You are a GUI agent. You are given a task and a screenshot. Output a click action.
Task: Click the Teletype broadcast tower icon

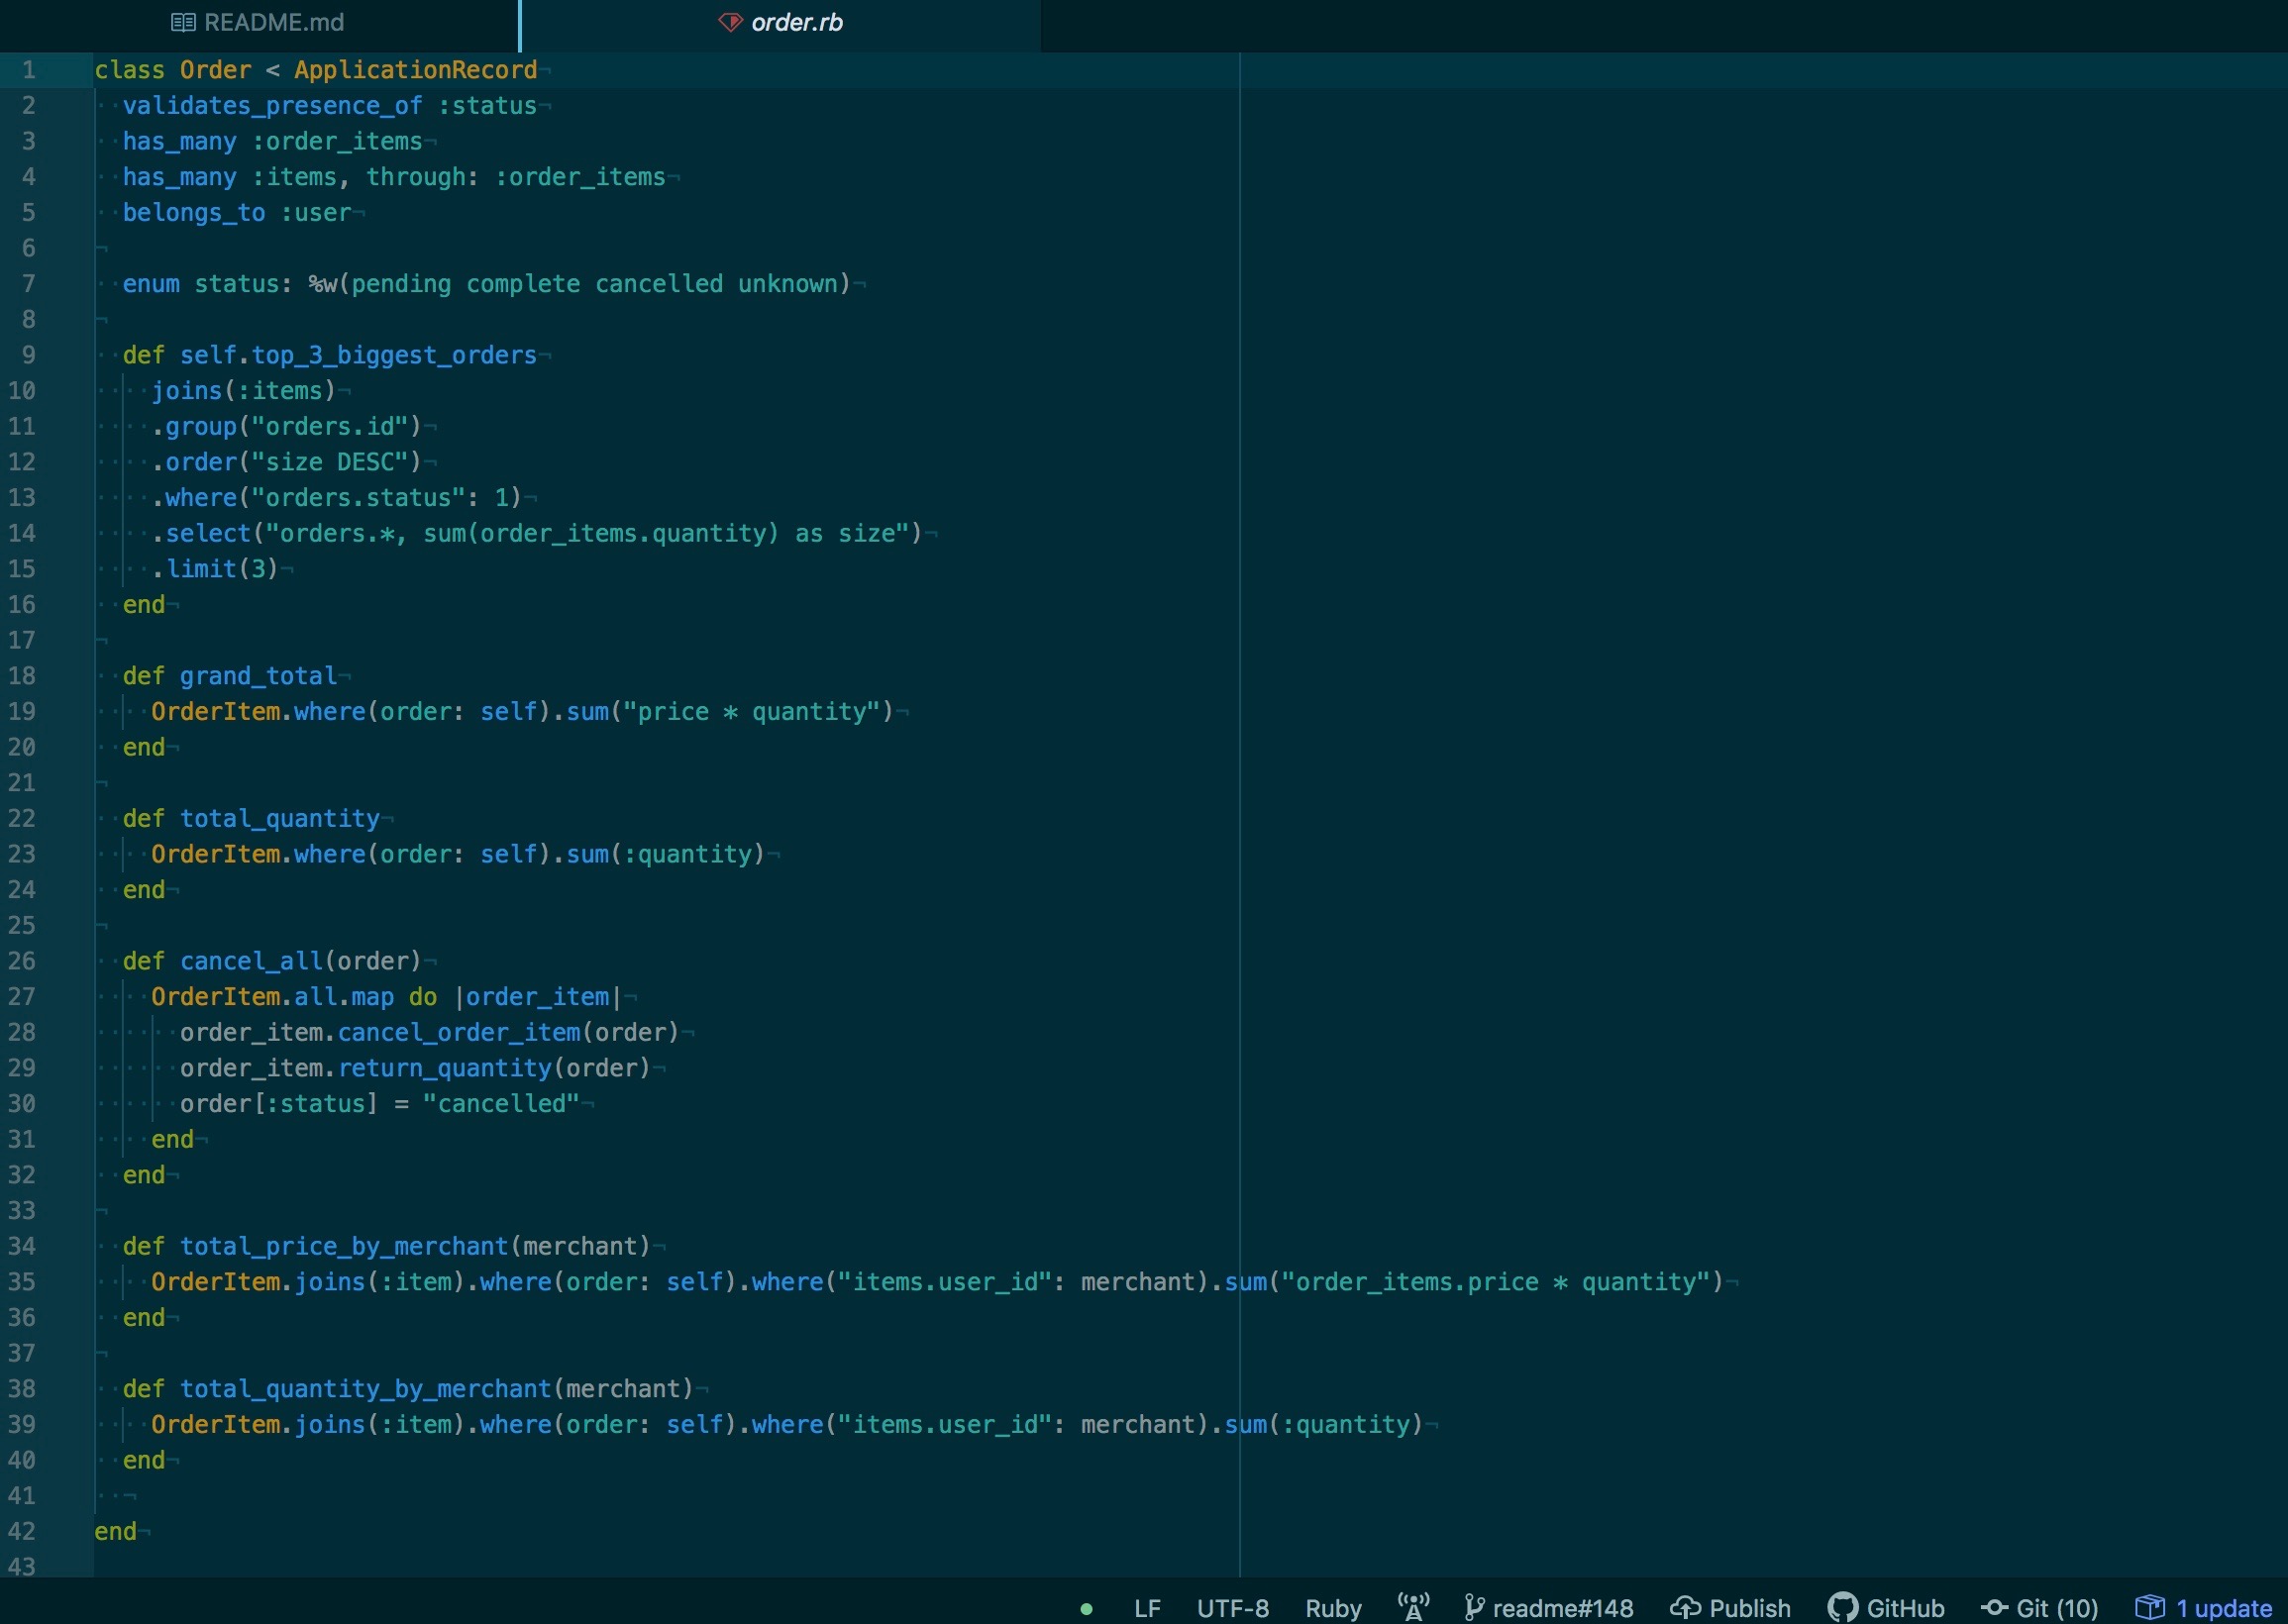[1413, 1607]
